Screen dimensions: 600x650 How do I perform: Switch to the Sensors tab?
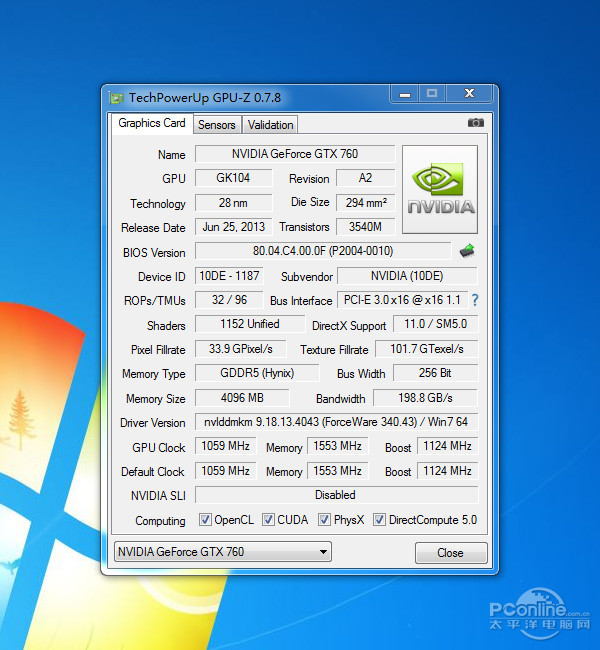(216, 125)
